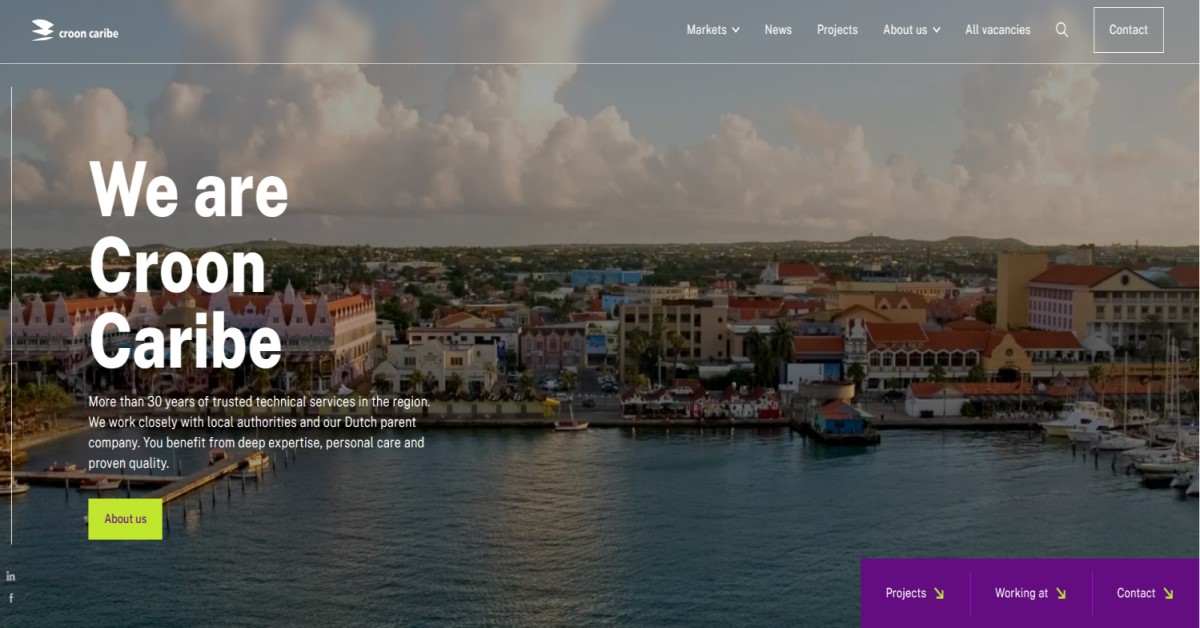Click the arrow icon beside purple-bar Contact
This screenshot has height=628, width=1200.
coord(1168,593)
